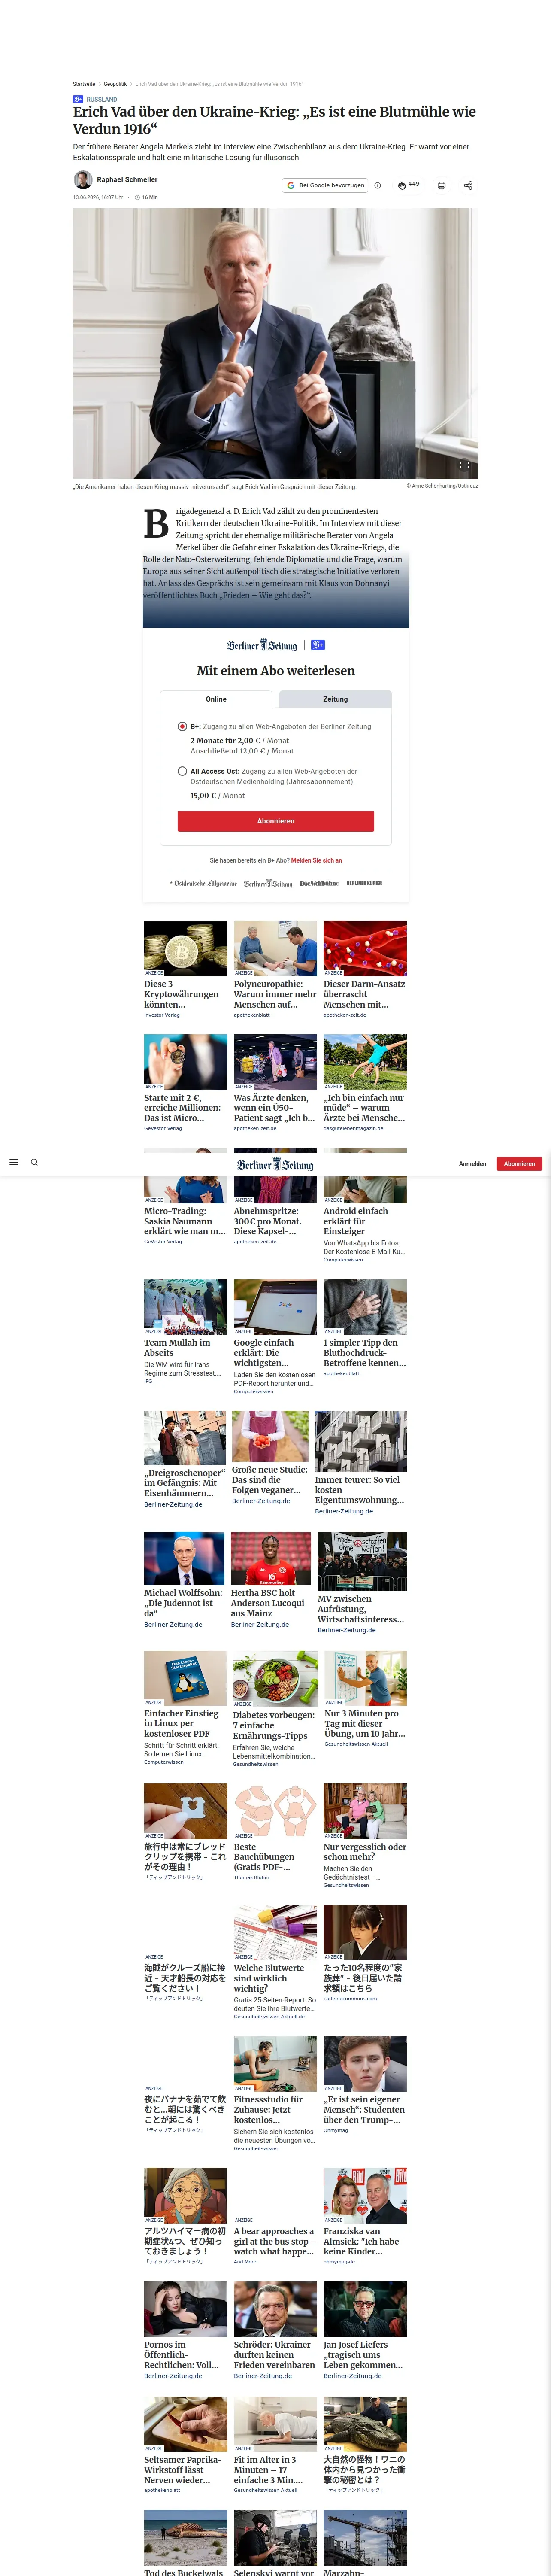
Task: Go to Startseite breadcrumb
Action: pyautogui.click(x=84, y=84)
